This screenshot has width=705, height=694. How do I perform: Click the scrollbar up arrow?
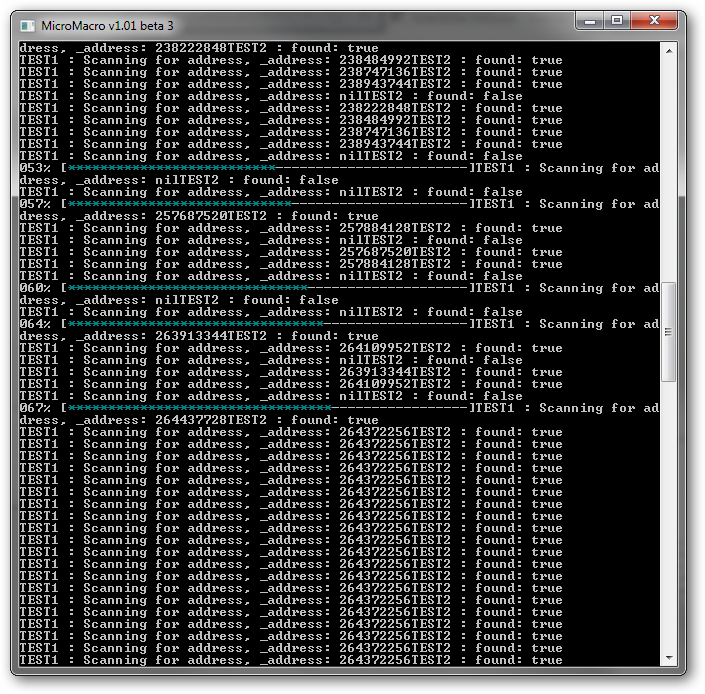pyautogui.click(x=668, y=51)
